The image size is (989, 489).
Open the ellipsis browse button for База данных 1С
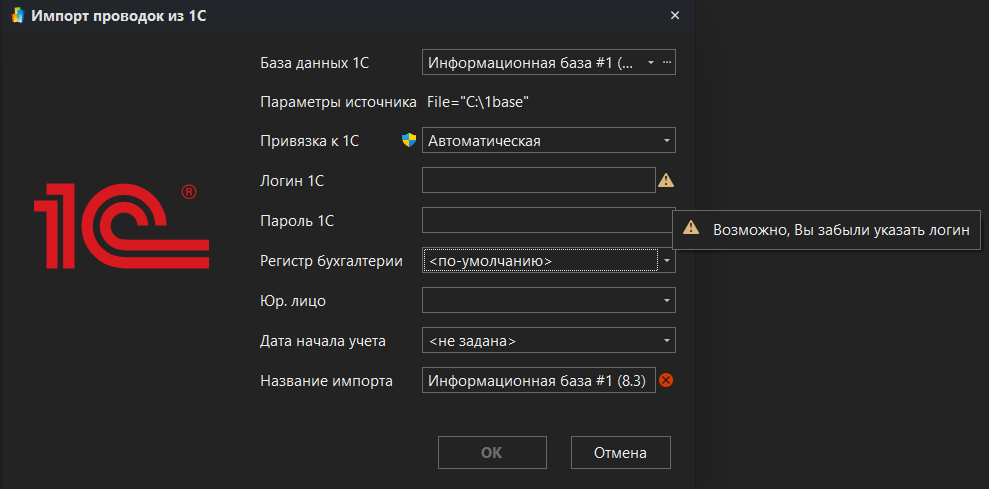pos(668,62)
